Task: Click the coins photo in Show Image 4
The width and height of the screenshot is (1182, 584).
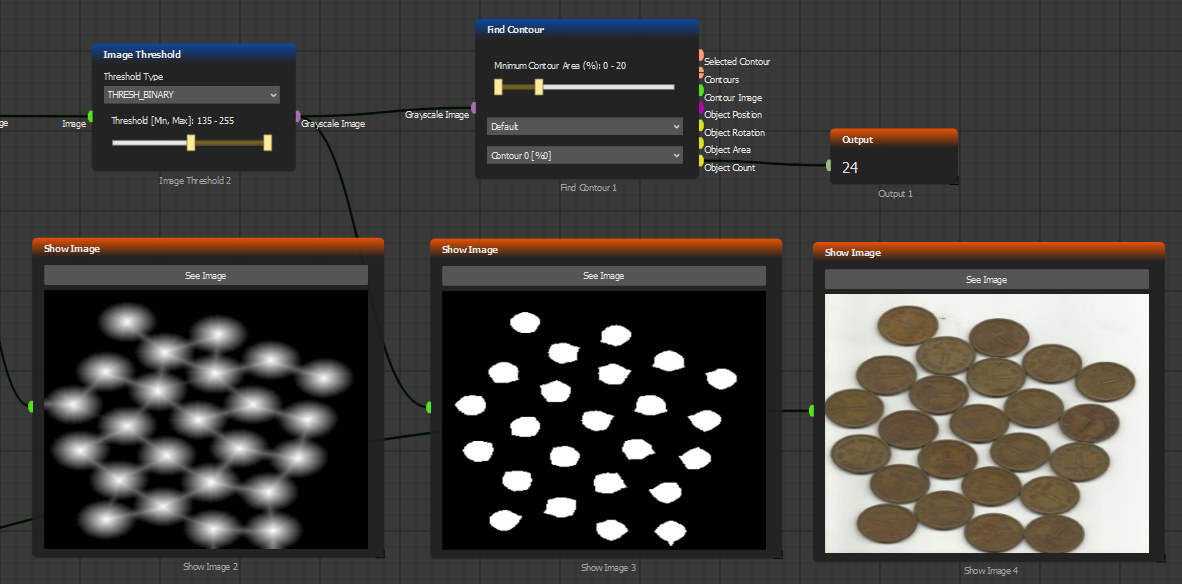Action: pyautogui.click(x=986, y=424)
